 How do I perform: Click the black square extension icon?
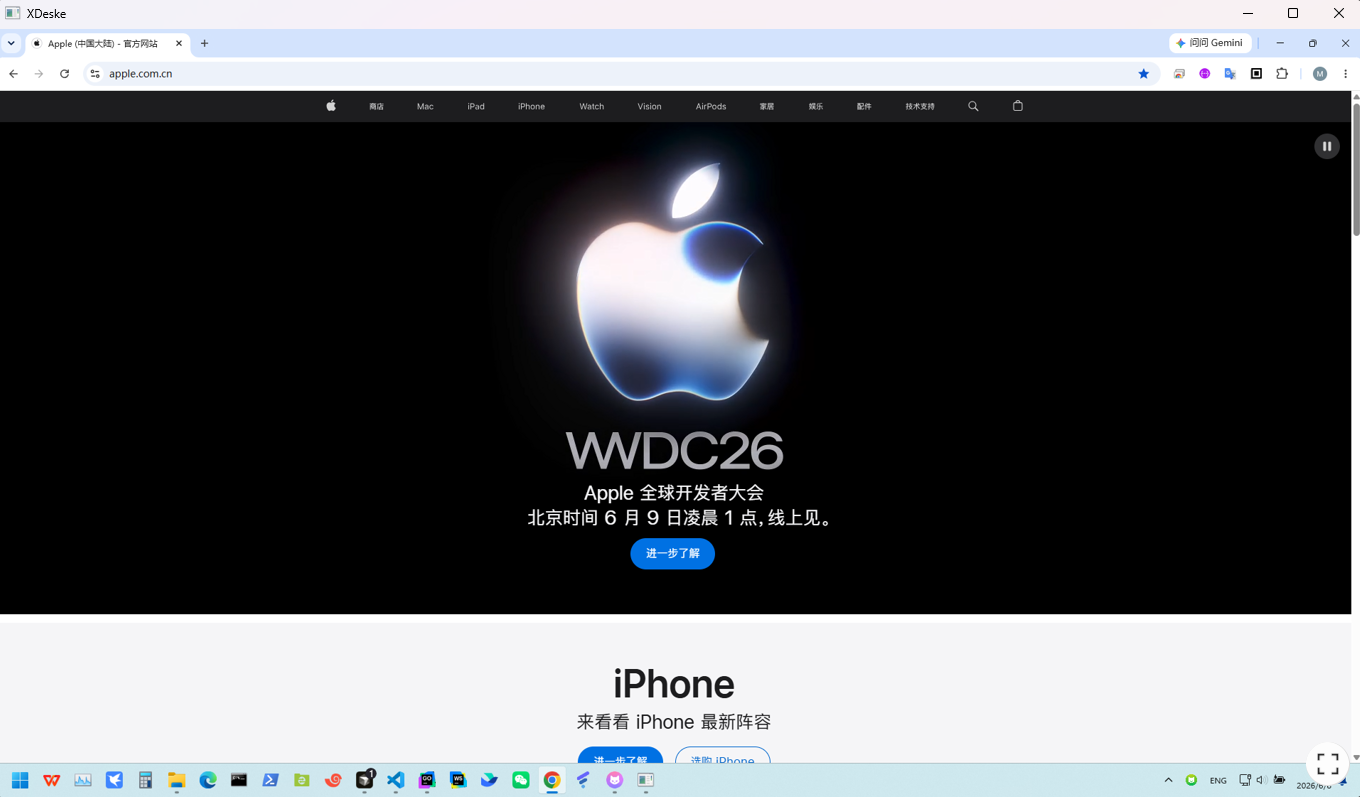click(1257, 74)
